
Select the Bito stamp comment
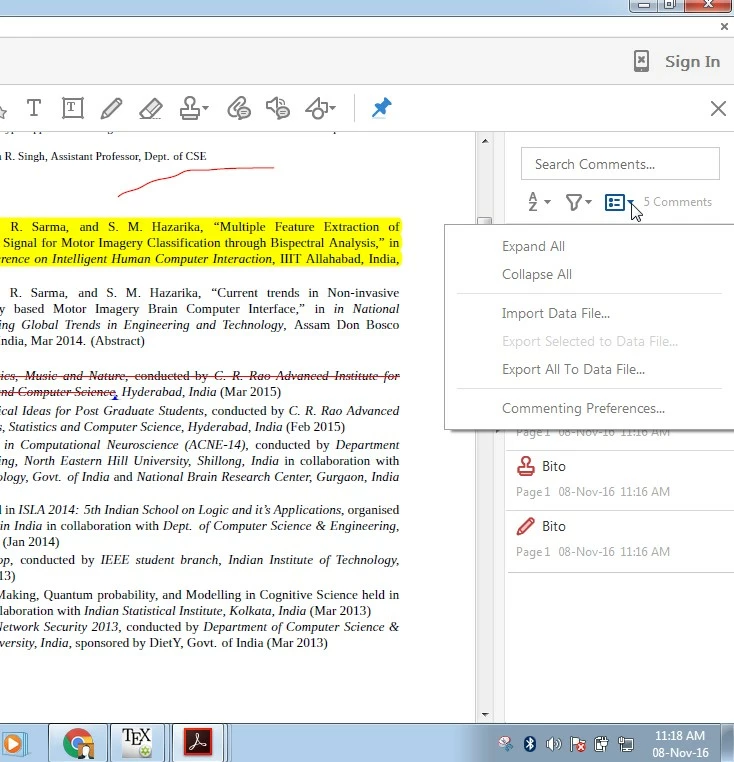[x=620, y=481]
